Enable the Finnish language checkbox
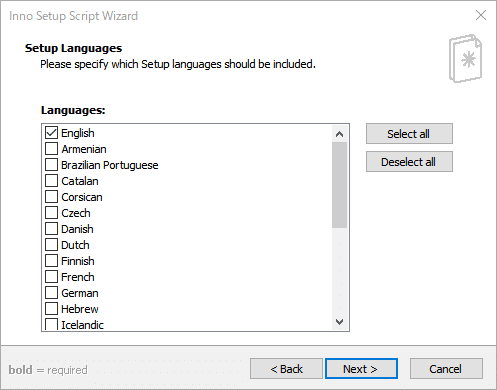 click(x=51, y=261)
